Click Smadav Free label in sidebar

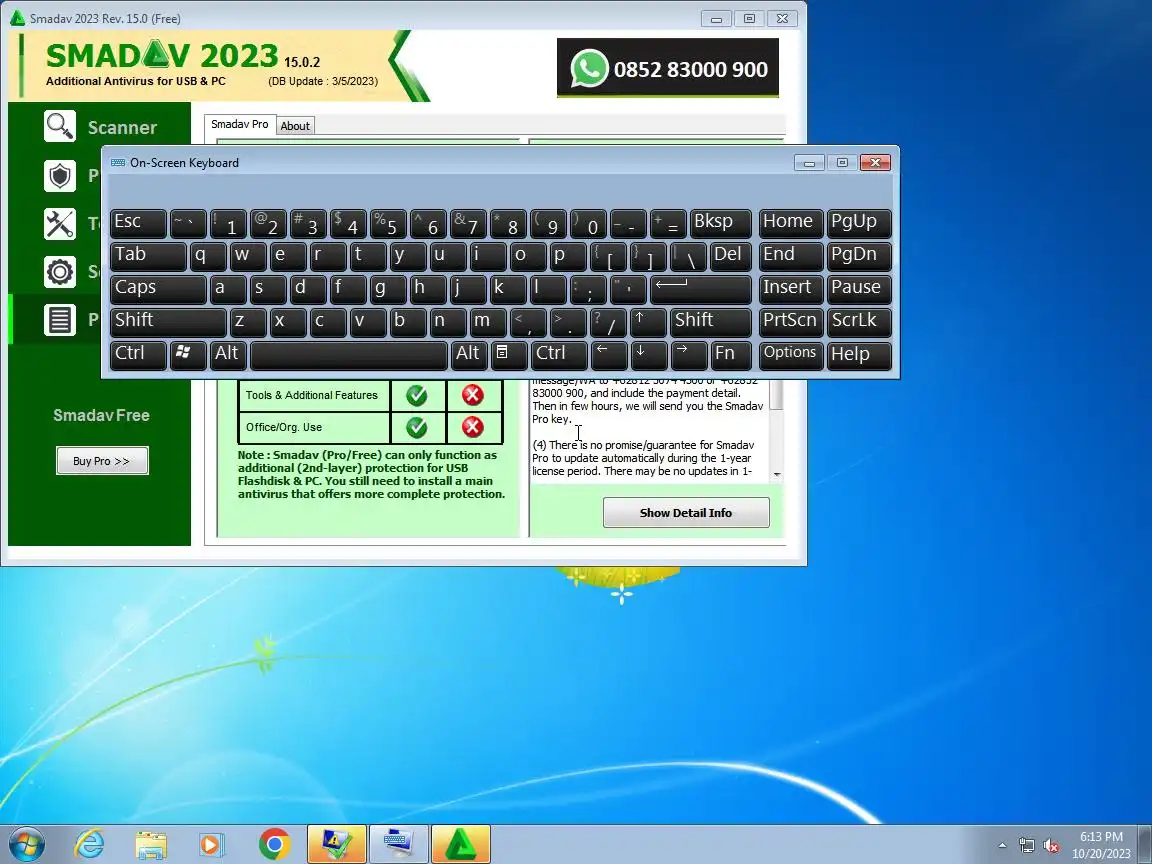[x=101, y=415]
